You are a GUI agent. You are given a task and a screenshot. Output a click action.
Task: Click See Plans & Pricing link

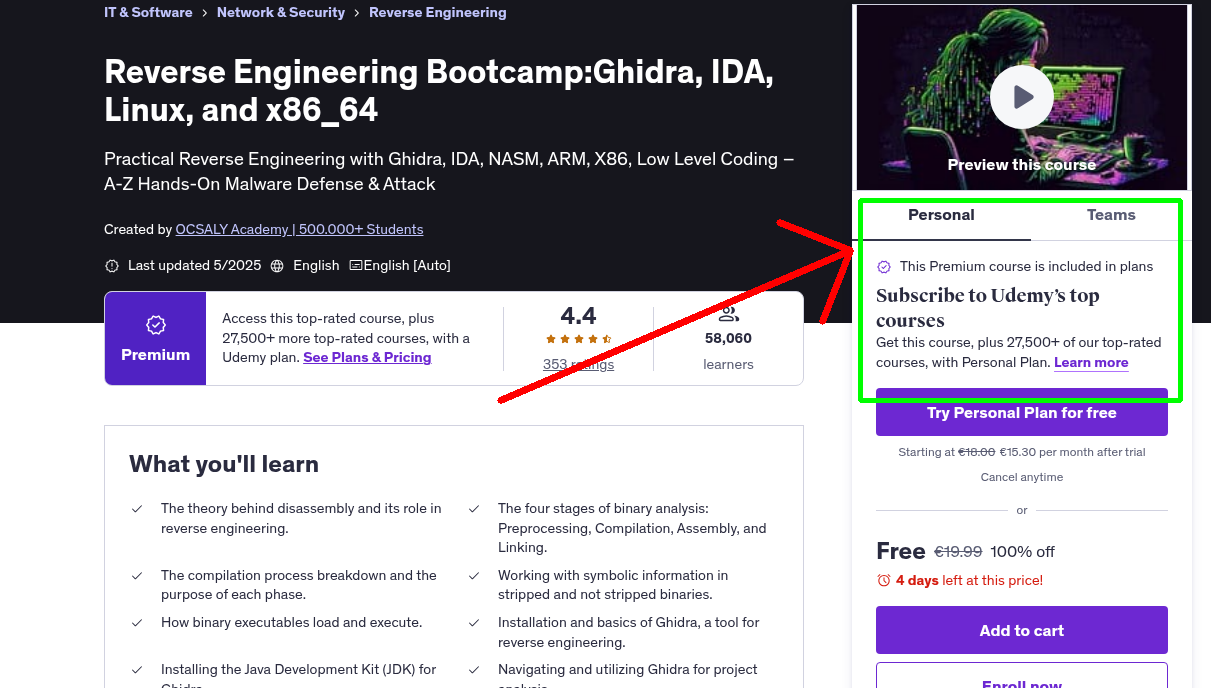coord(367,357)
